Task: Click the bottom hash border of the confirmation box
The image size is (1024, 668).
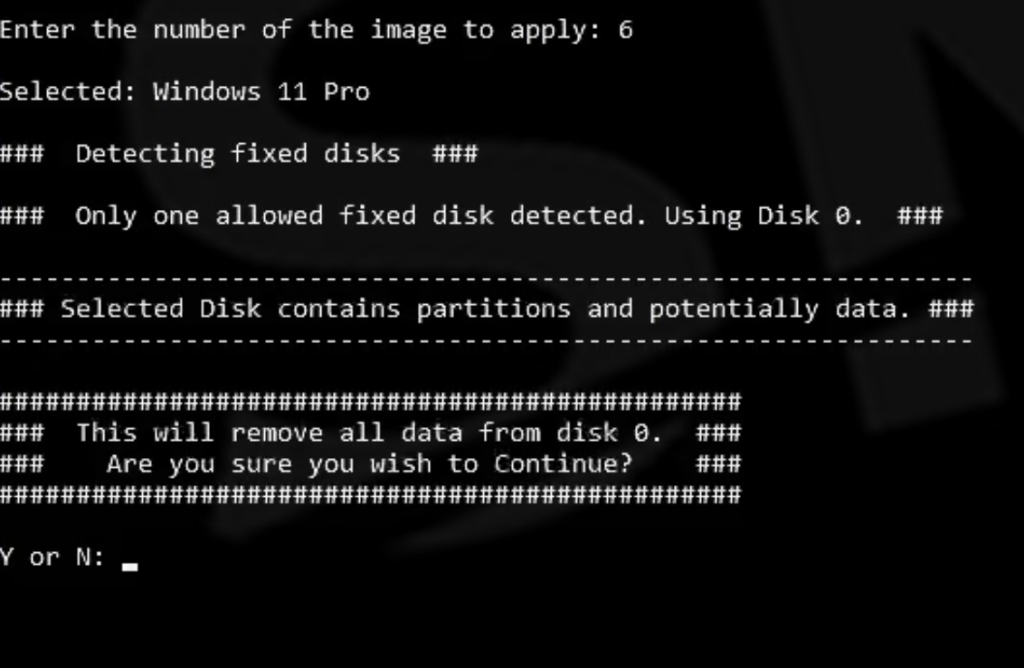Action: point(370,495)
